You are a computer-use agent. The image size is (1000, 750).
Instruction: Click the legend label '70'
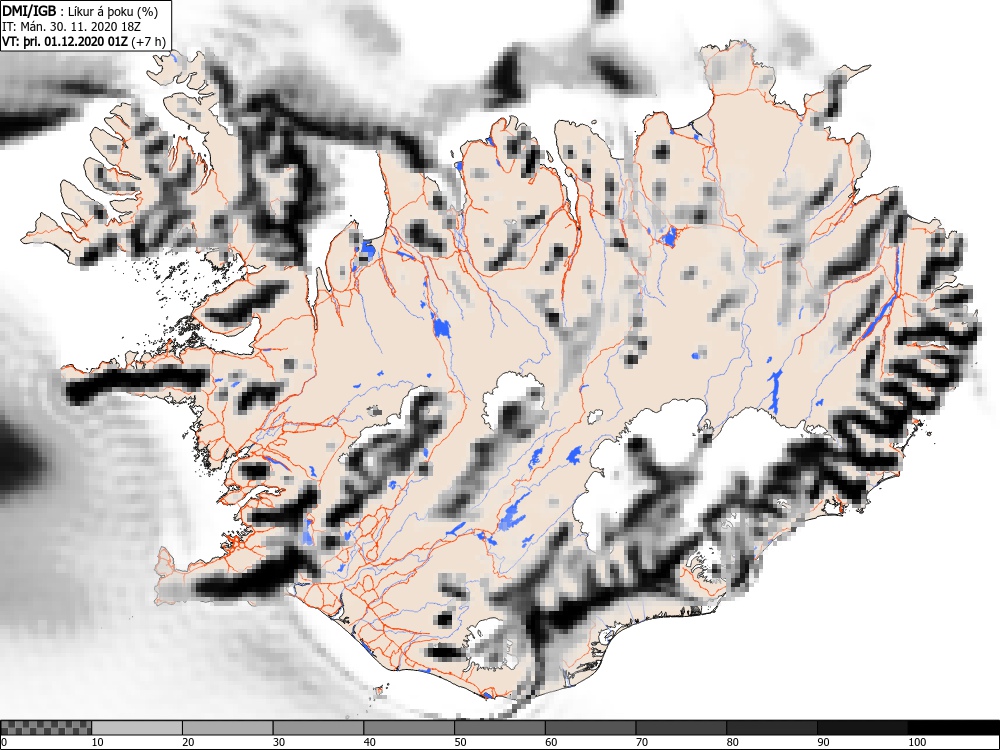[x=641, y=742]
